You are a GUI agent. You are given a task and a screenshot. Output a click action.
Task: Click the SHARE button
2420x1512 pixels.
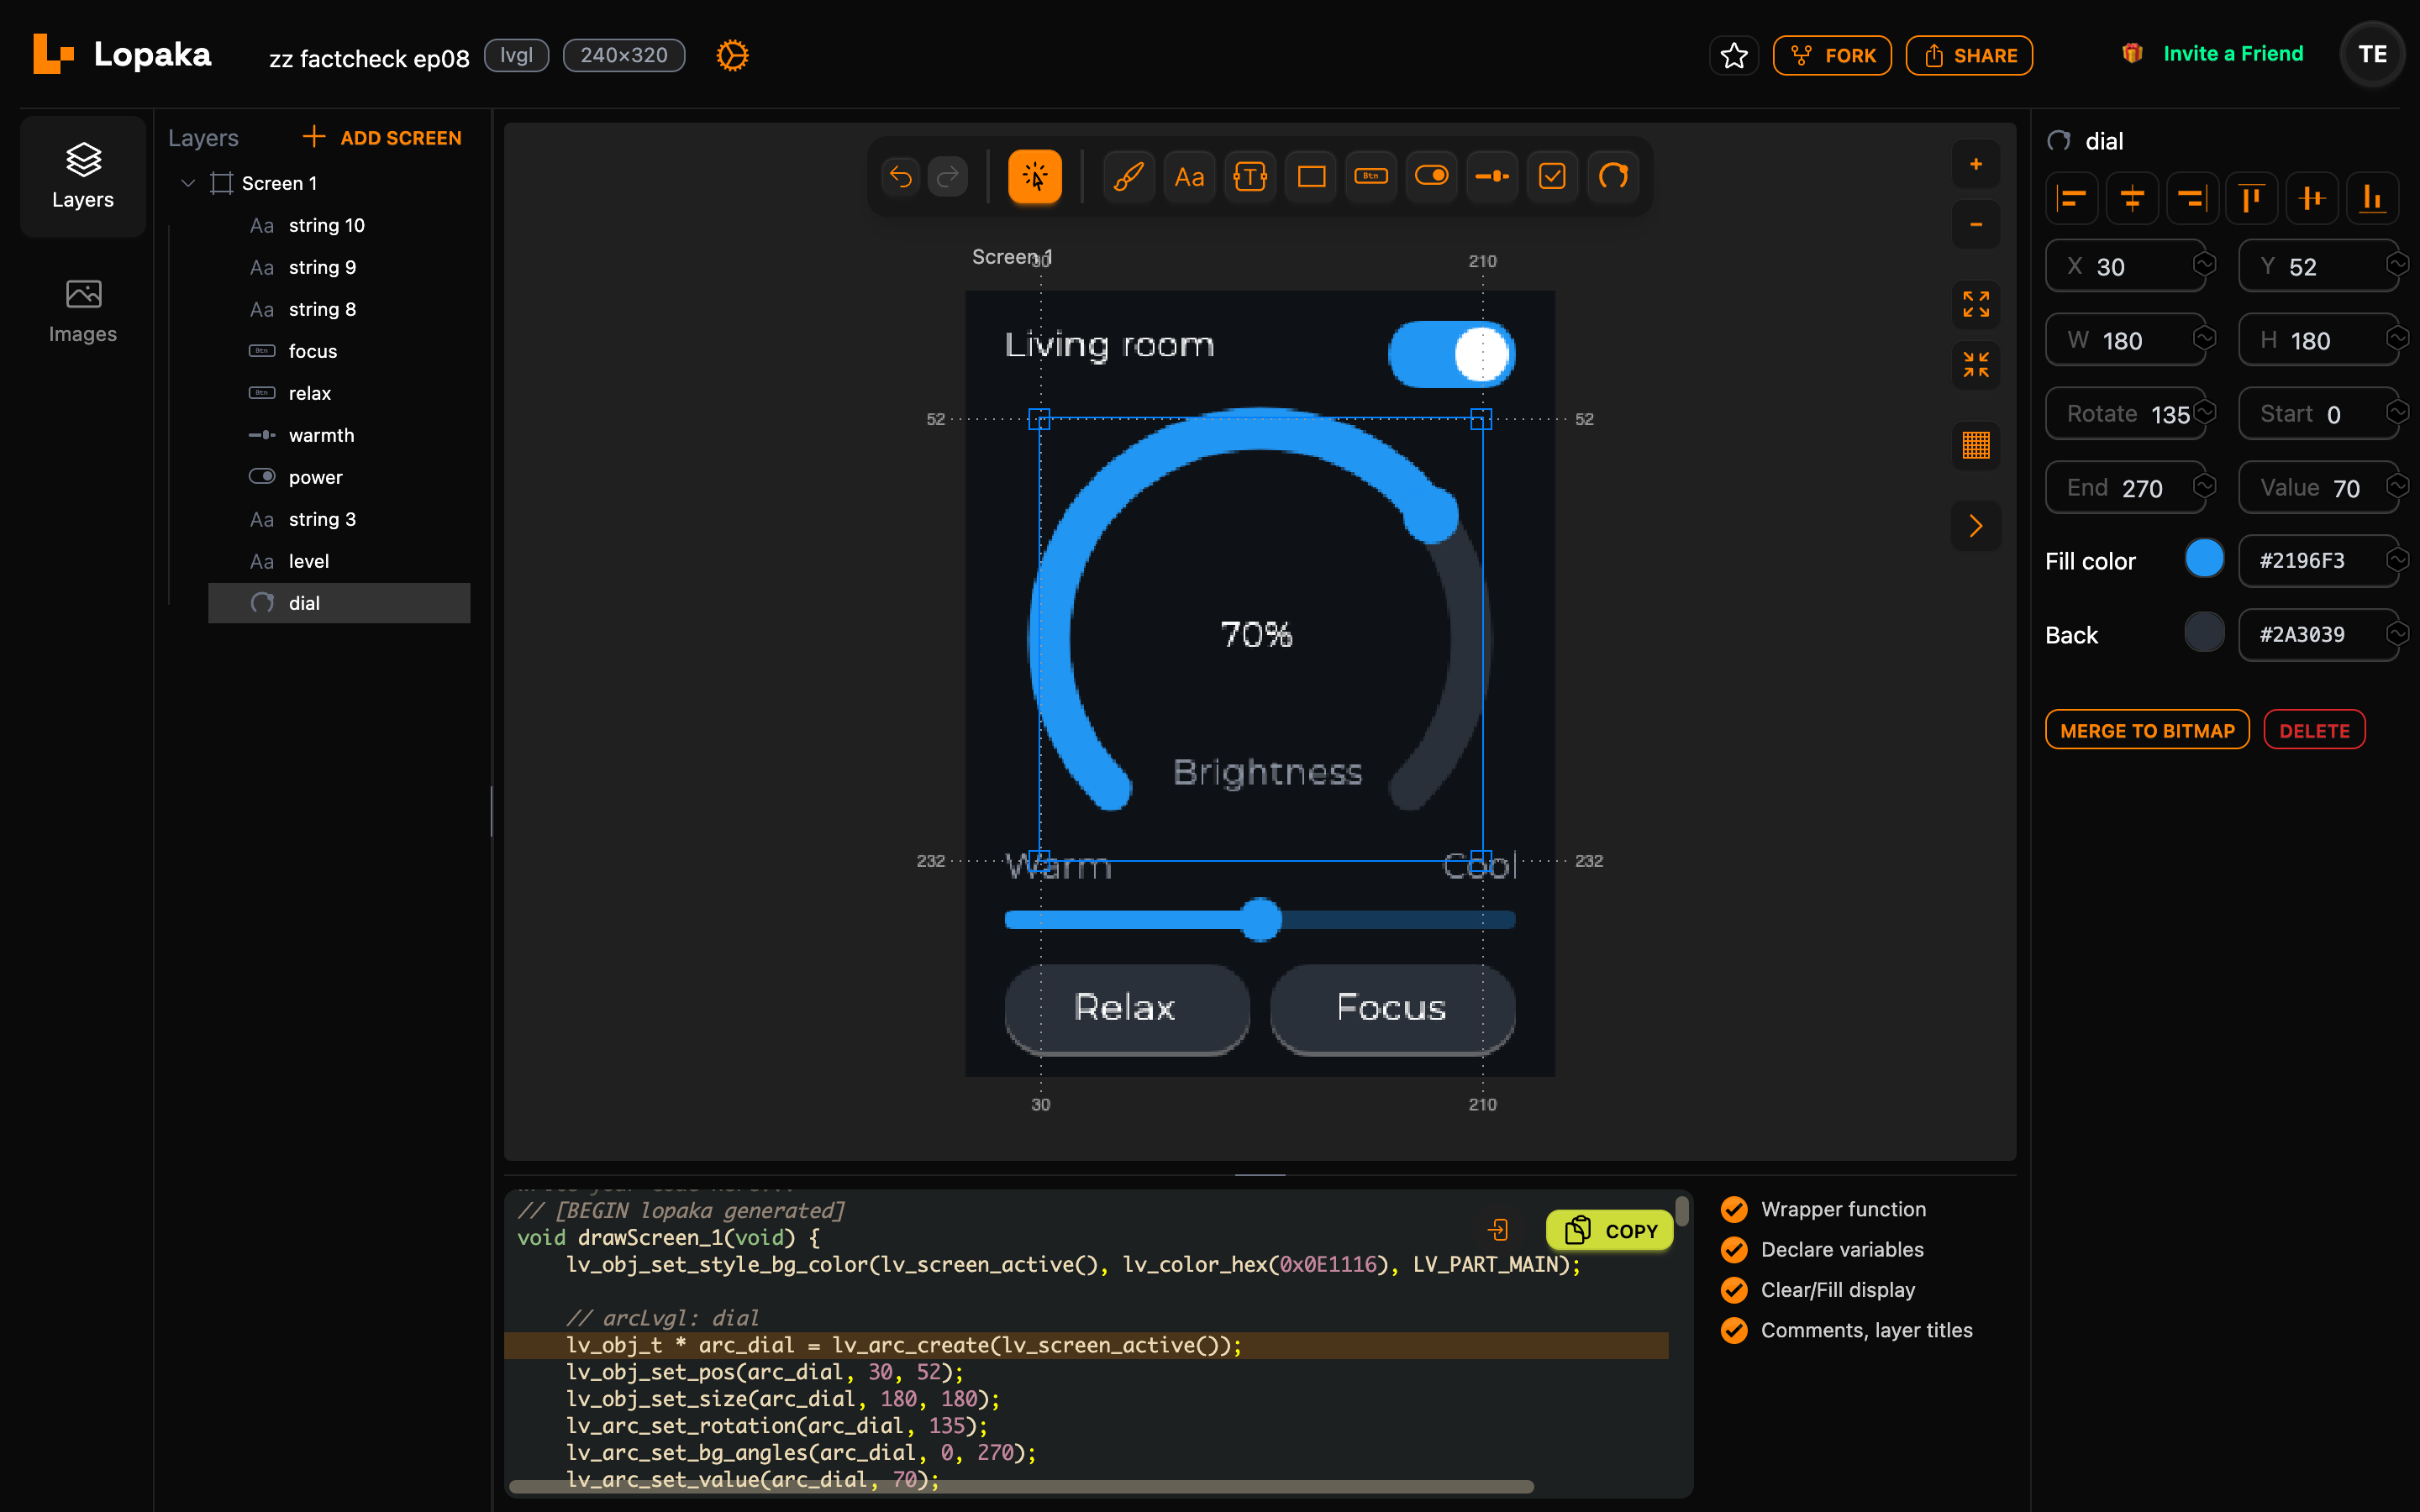pos(1969,55)
